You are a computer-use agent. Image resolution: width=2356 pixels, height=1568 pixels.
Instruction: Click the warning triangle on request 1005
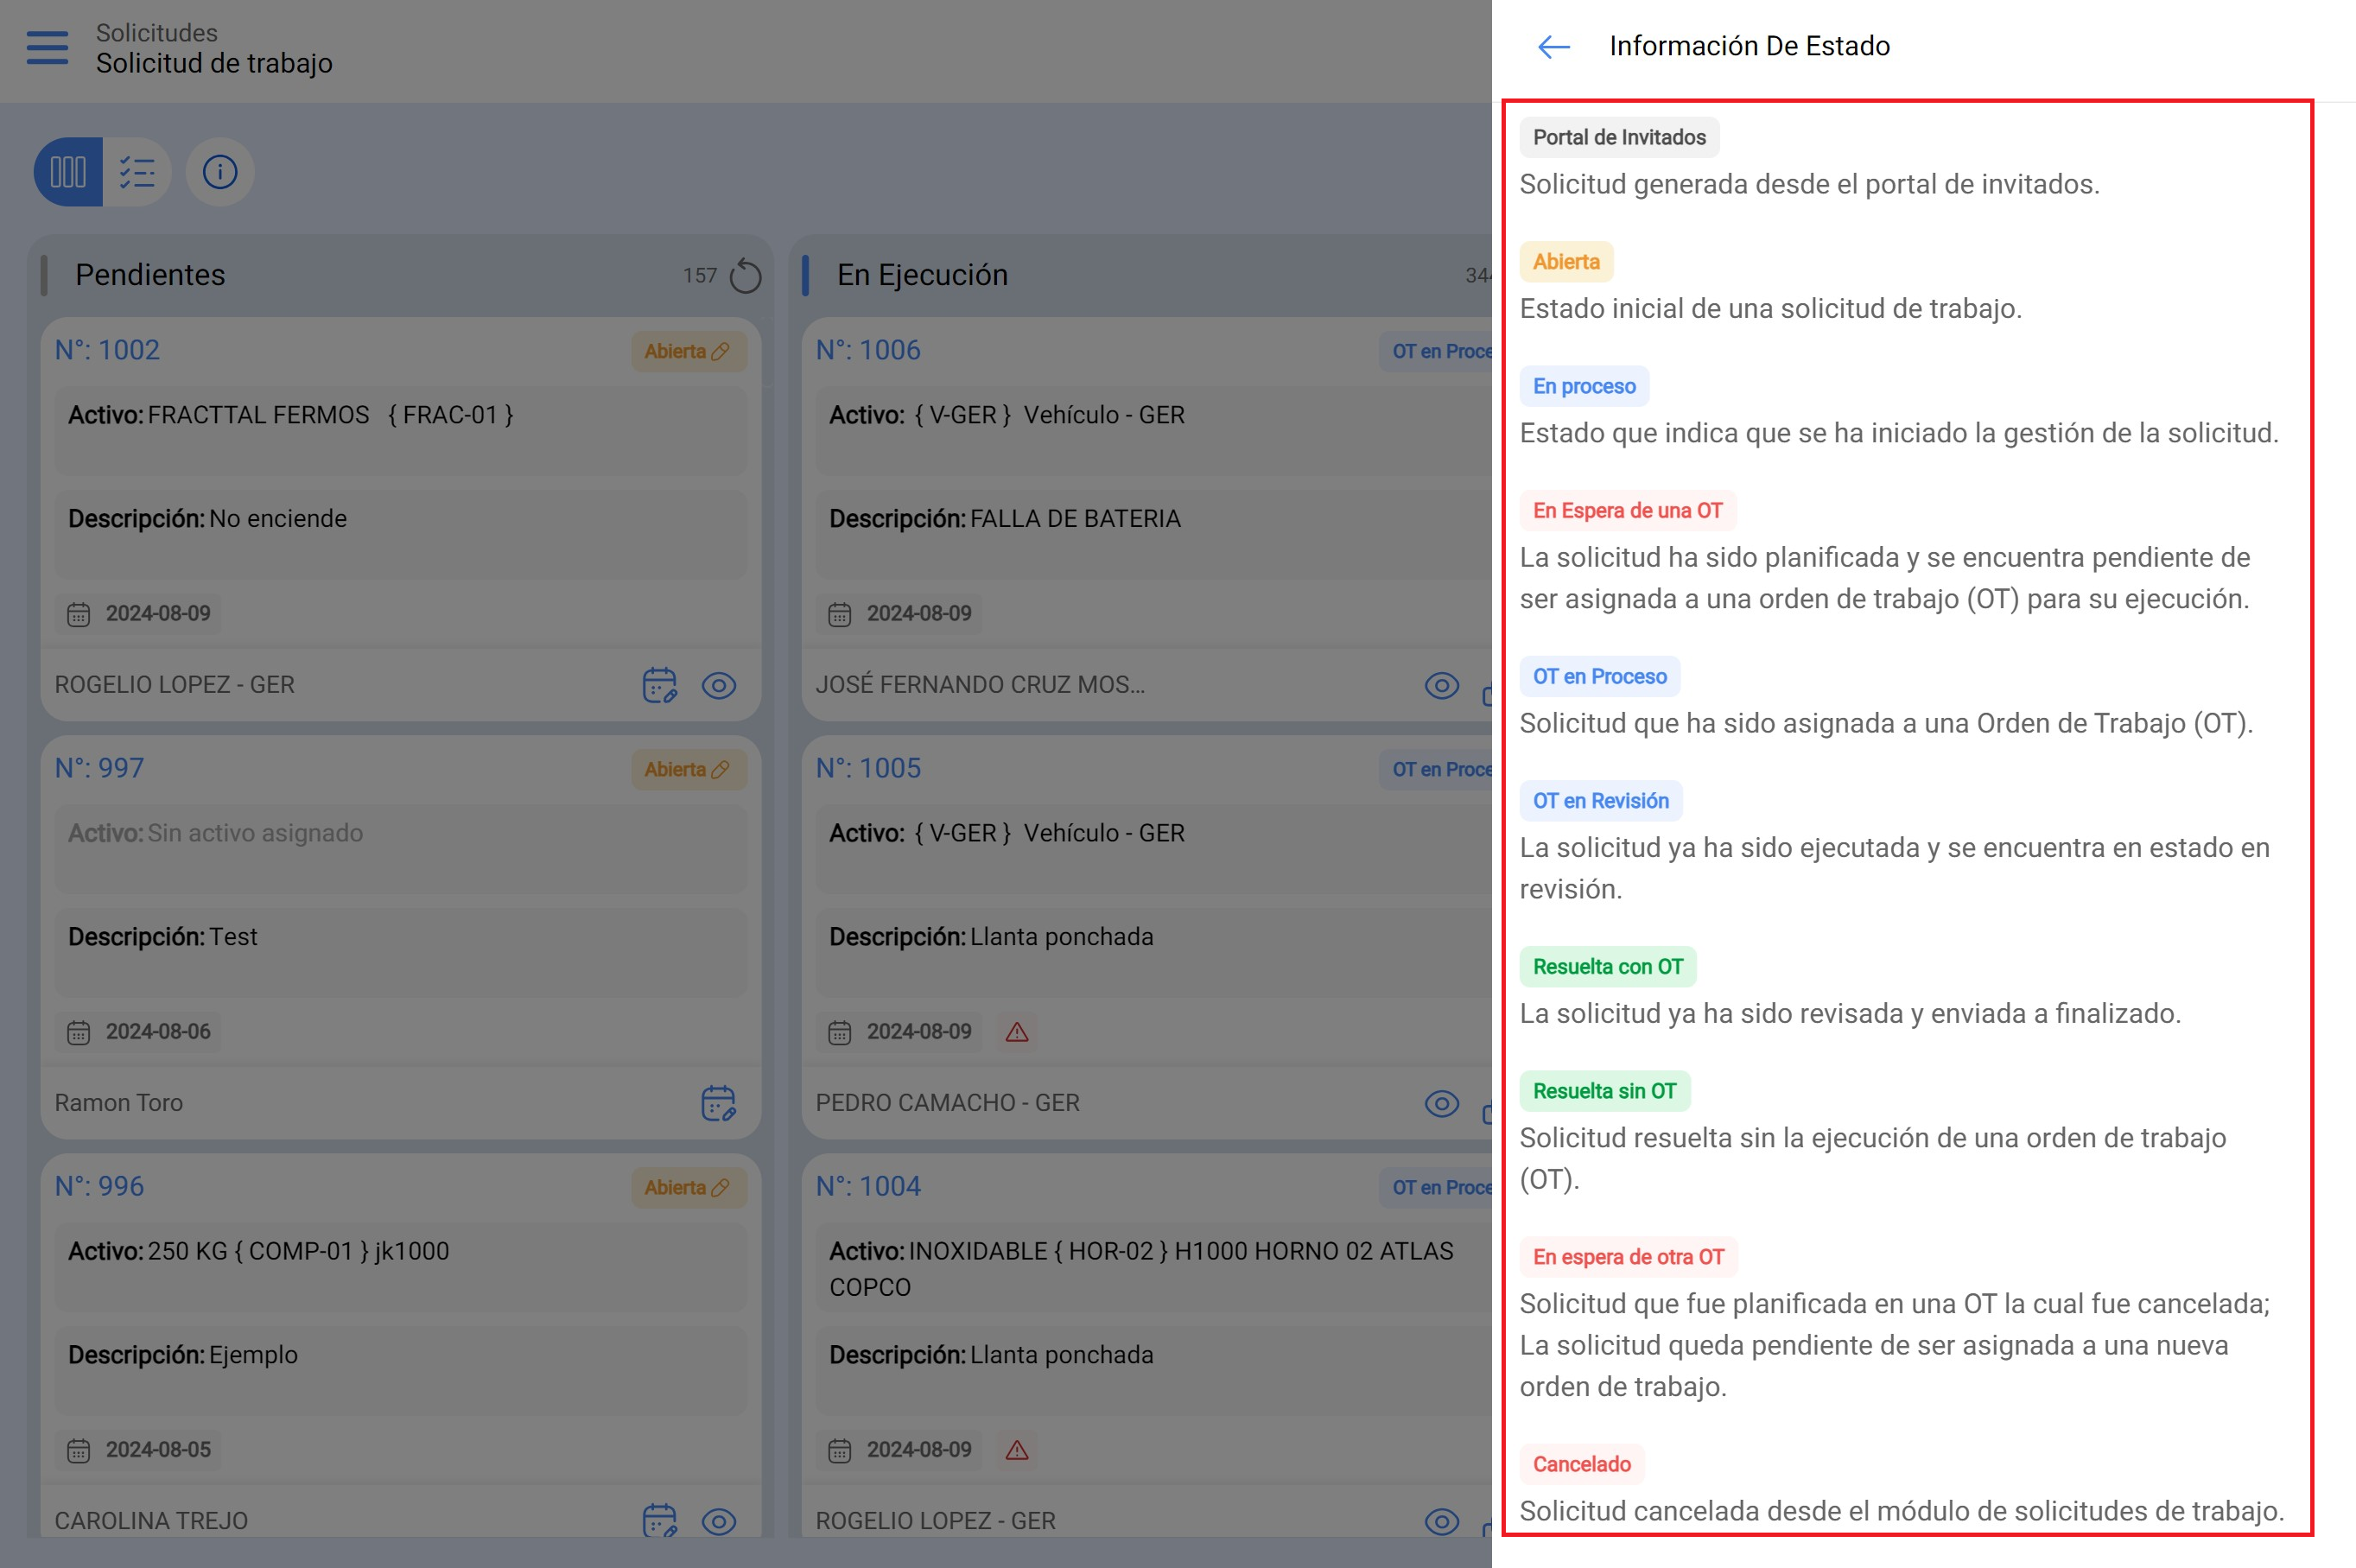tap(1017, 1032)
